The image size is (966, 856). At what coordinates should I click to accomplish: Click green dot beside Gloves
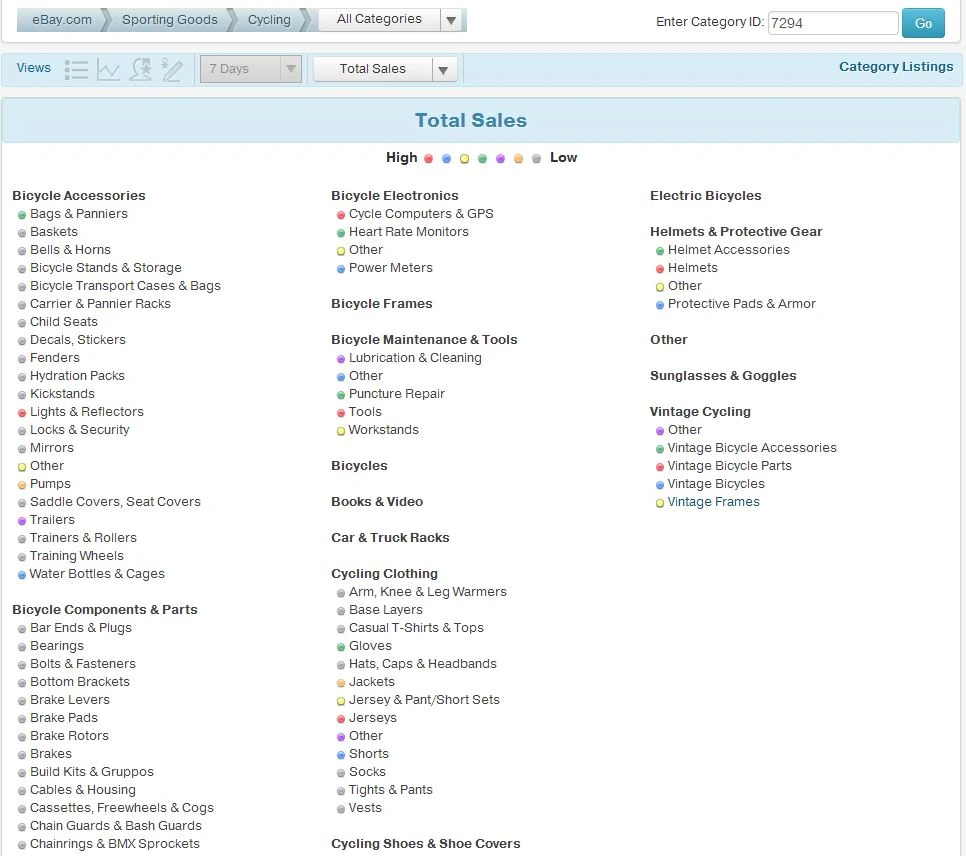(x=341, y=647)
